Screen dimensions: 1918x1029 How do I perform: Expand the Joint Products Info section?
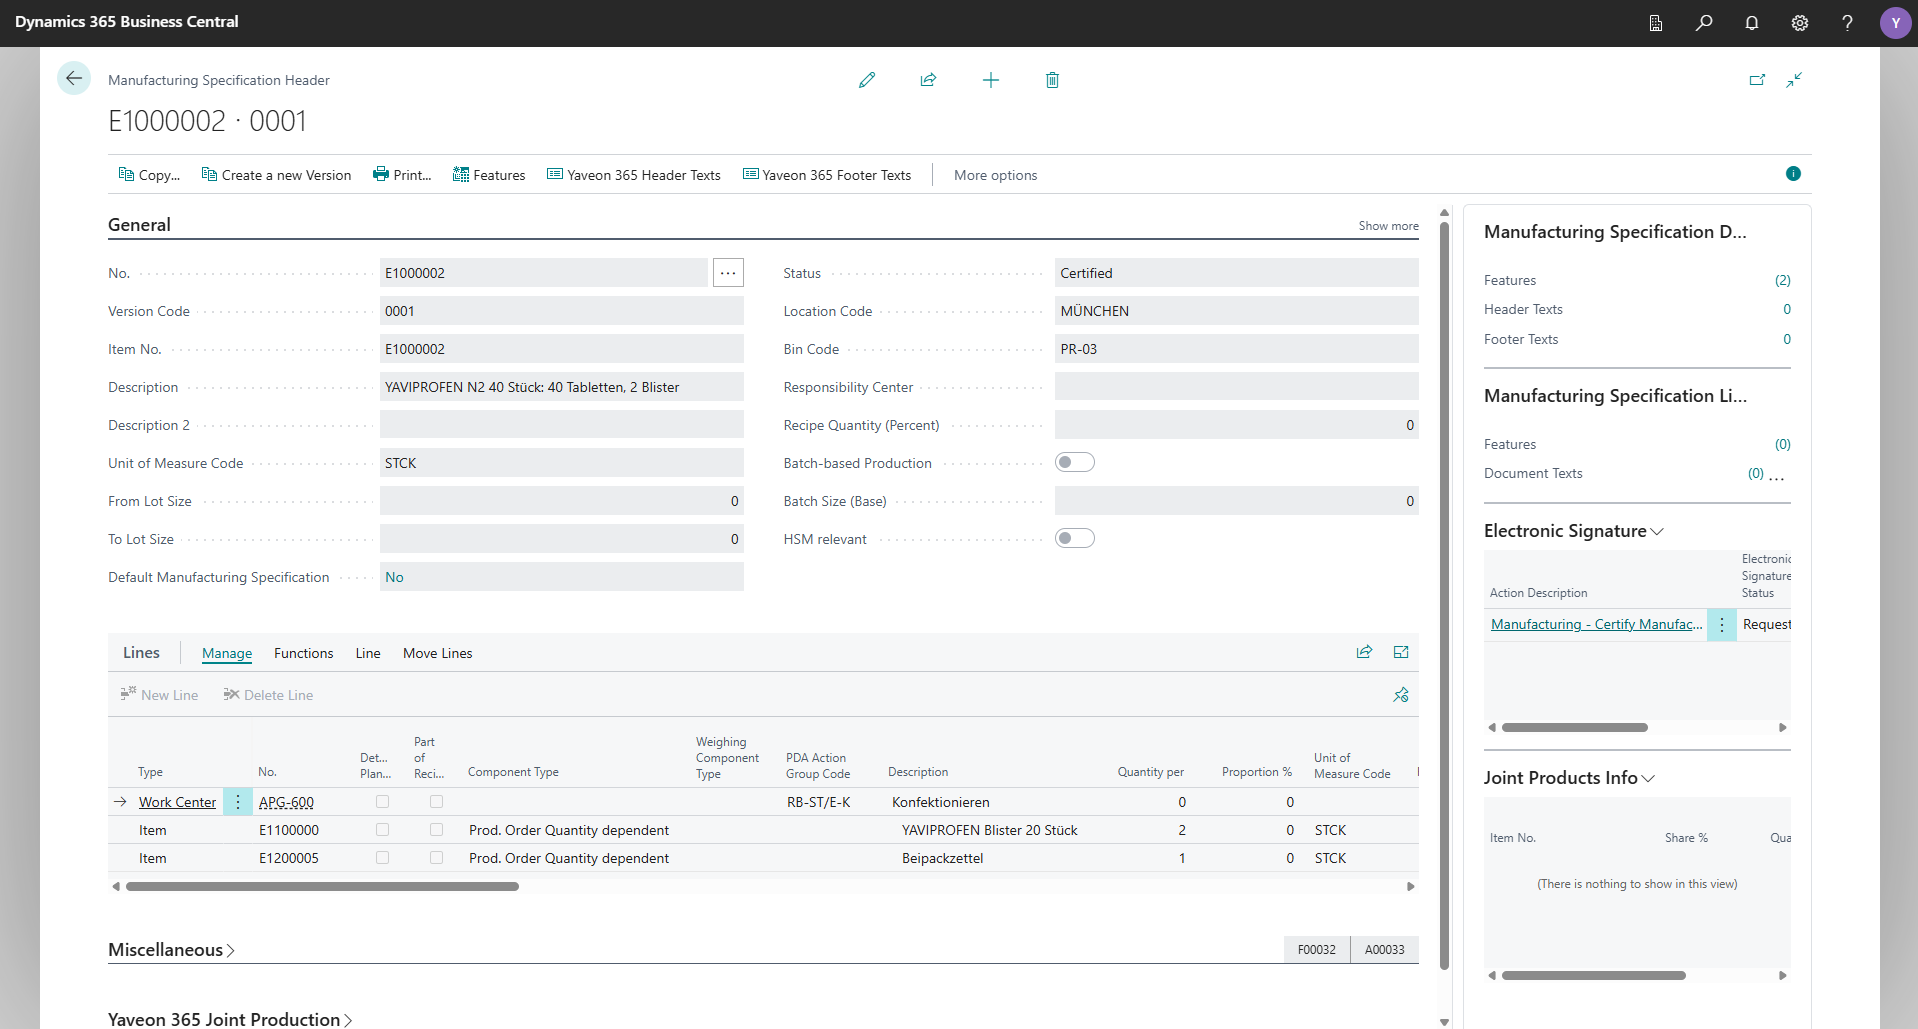tap(1650, 778)
